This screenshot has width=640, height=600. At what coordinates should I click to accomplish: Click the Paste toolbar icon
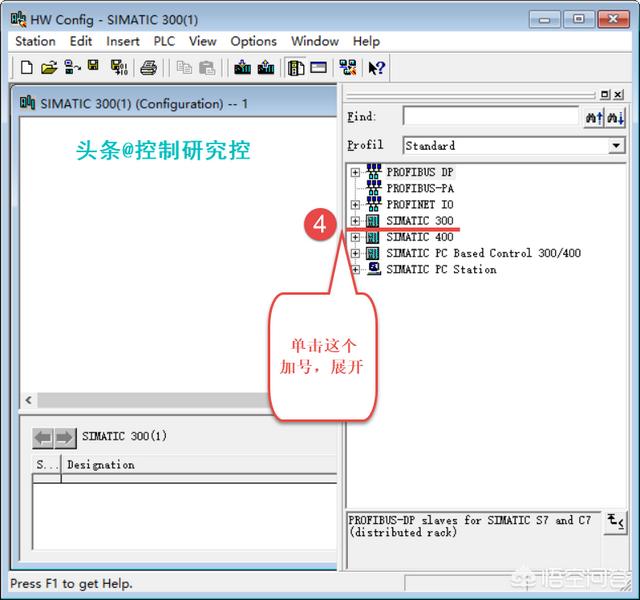(207, 67)
